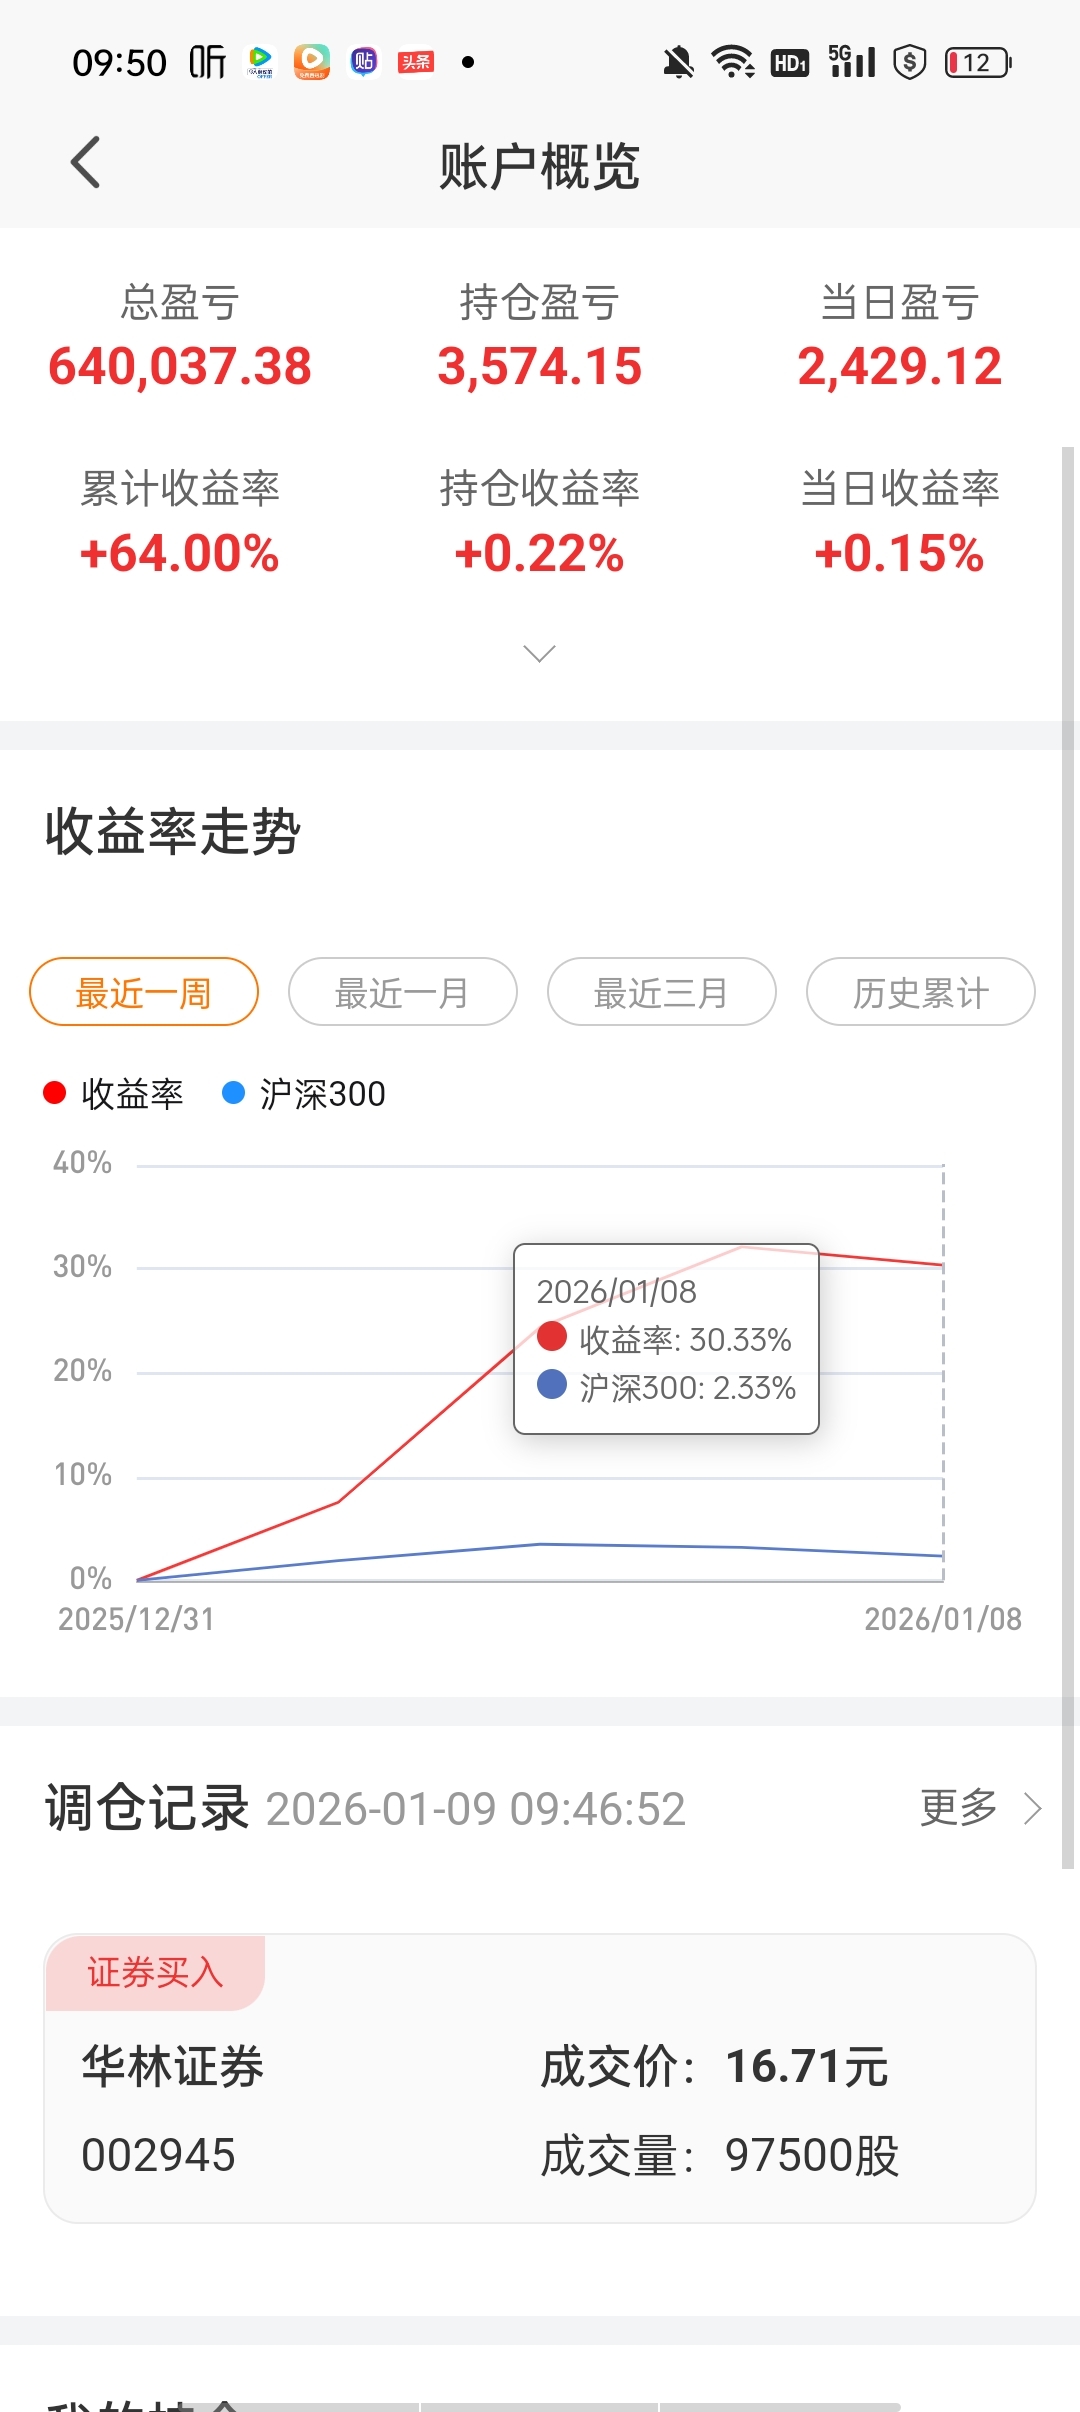Screen dimensions: 1080x2412
Task: Tap the 5G signal strength icon
Action: [852, 62]
